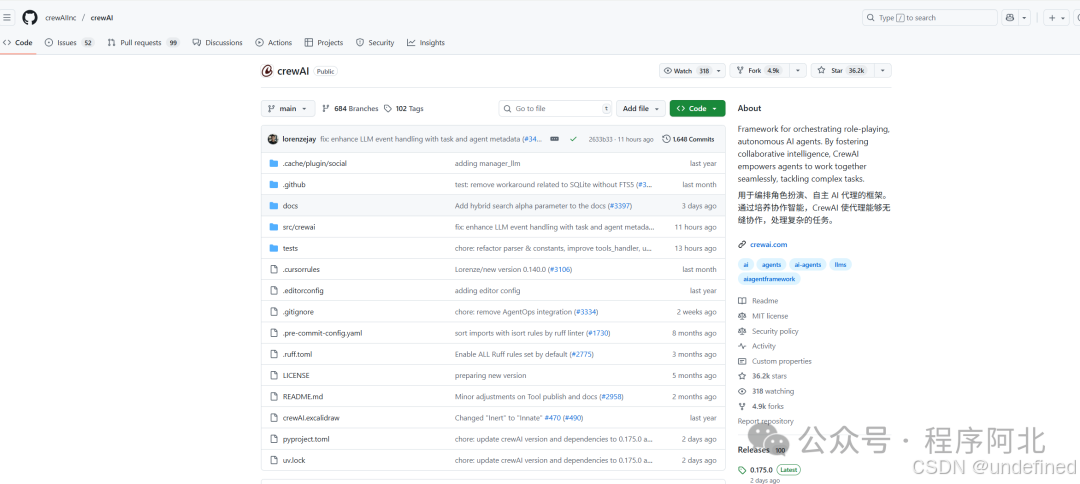The height and width of the screenshot is (484, 1080).
Task: Open the Custom properties link
Action: [774, 361]
